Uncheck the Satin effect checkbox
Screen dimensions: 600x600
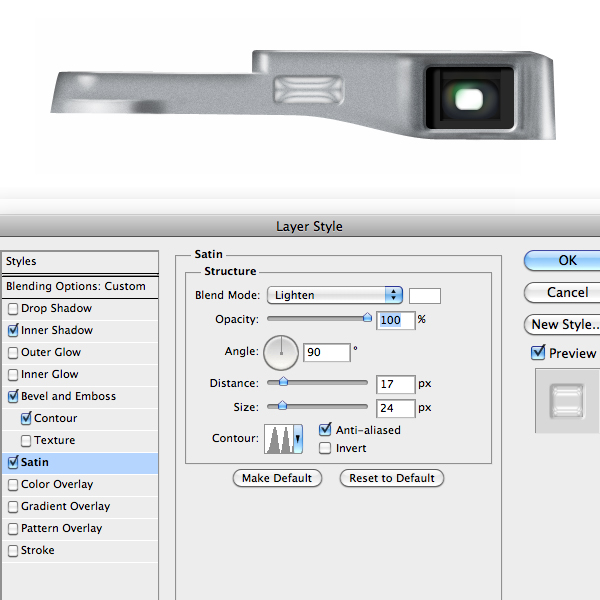pyautogui.click(x=13, y=463)
